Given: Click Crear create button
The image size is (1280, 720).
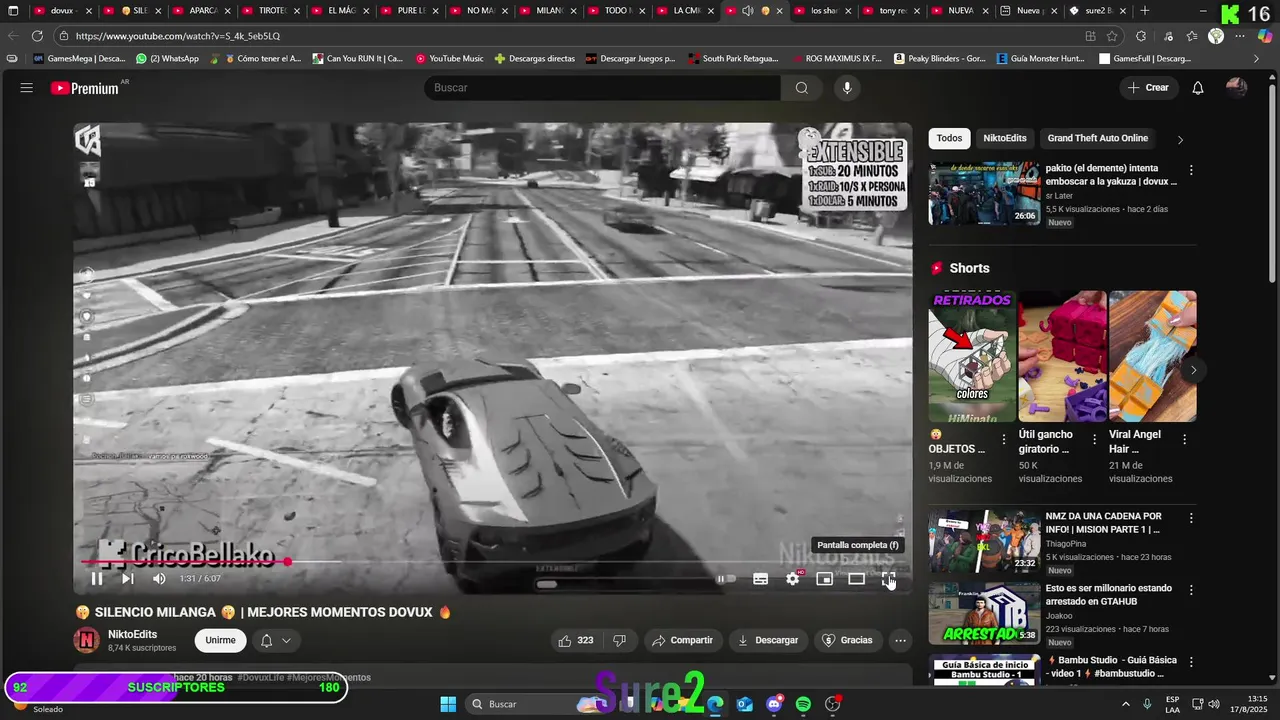Looking at the screenshot, I should click(x=1148, y=88).
